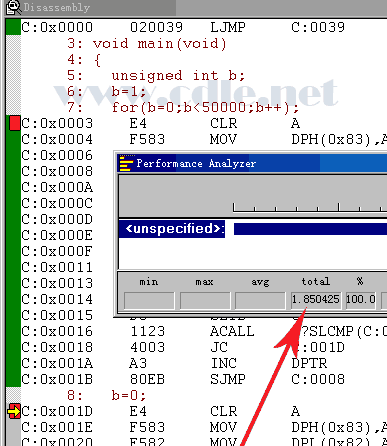Click the dark blue performance bar
Image resolution: width=387 pixels, height=446 pixels.
pos(310,229)
